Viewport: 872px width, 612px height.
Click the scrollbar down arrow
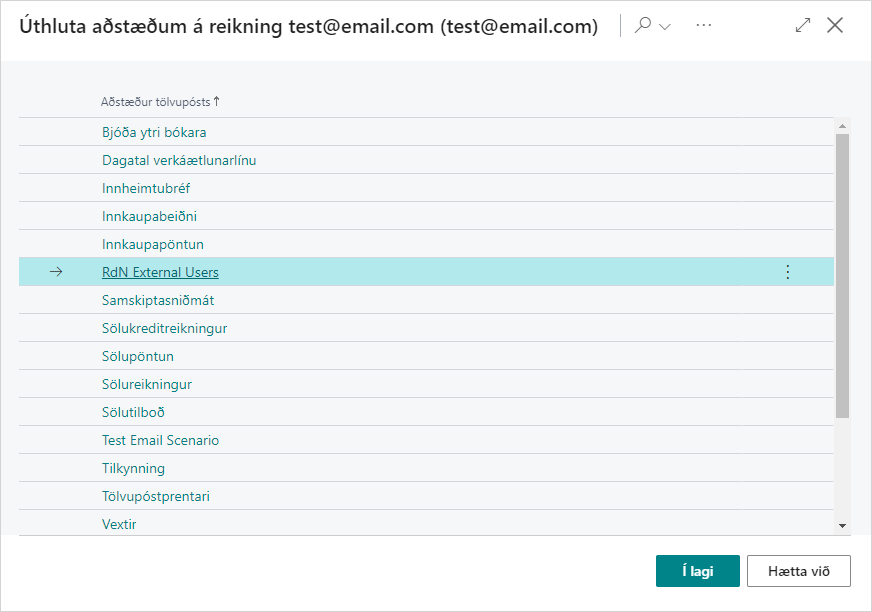[842, 525]
